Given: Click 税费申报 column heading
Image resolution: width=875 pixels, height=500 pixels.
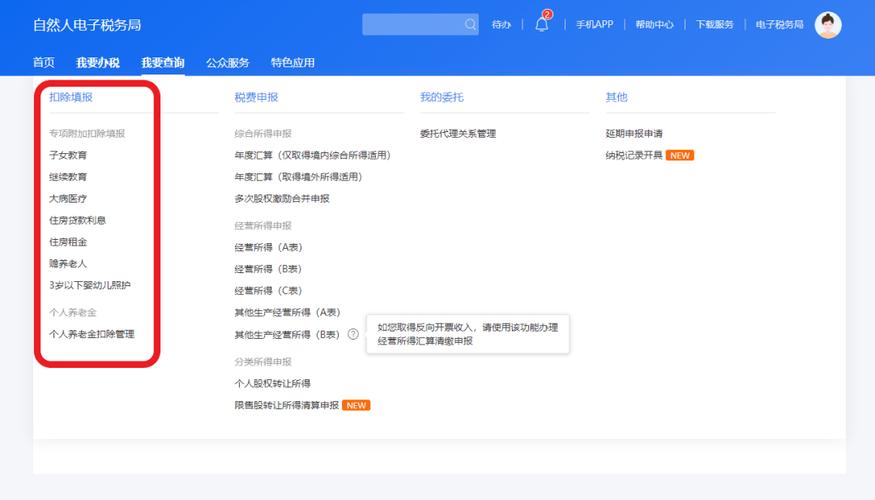Looking at the screenshot, I should [x=256, y=97].
